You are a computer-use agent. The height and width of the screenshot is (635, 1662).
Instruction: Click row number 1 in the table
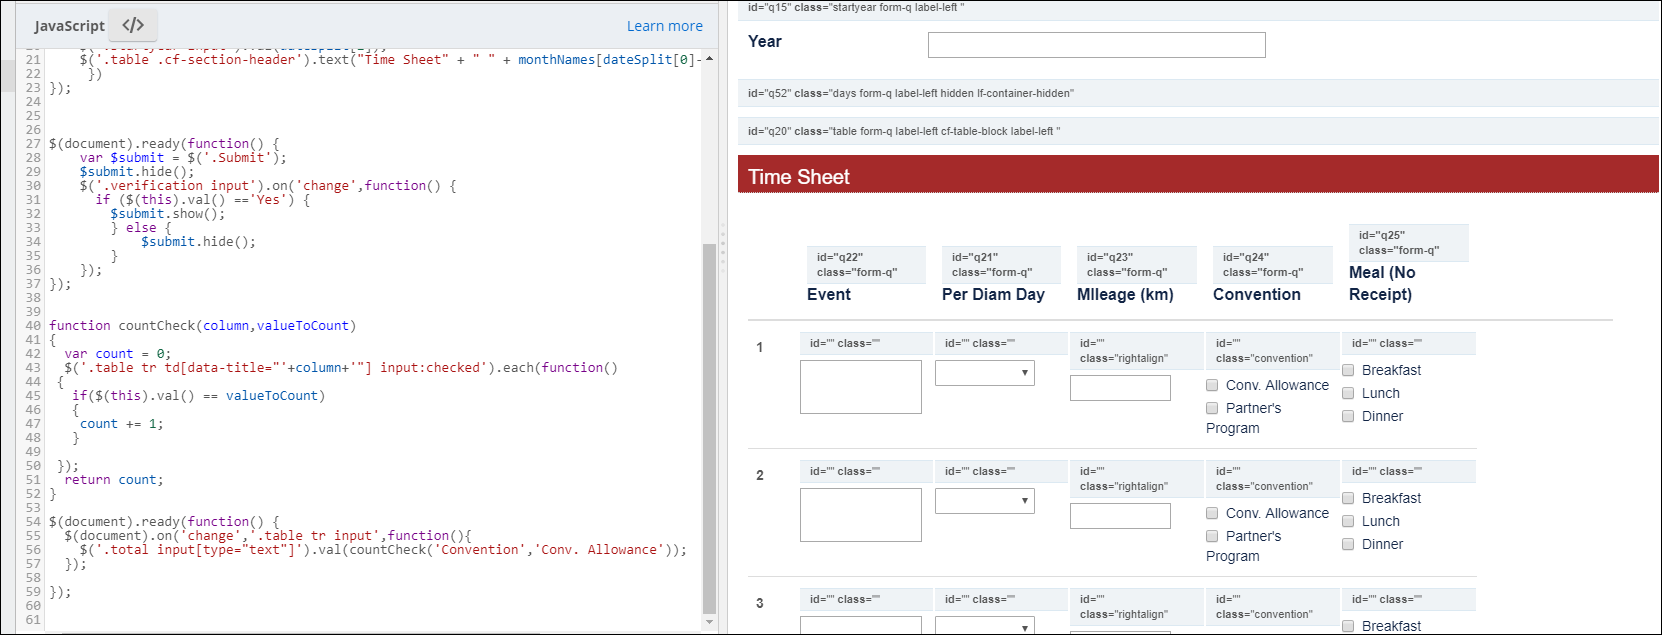(x=760, y=347)
